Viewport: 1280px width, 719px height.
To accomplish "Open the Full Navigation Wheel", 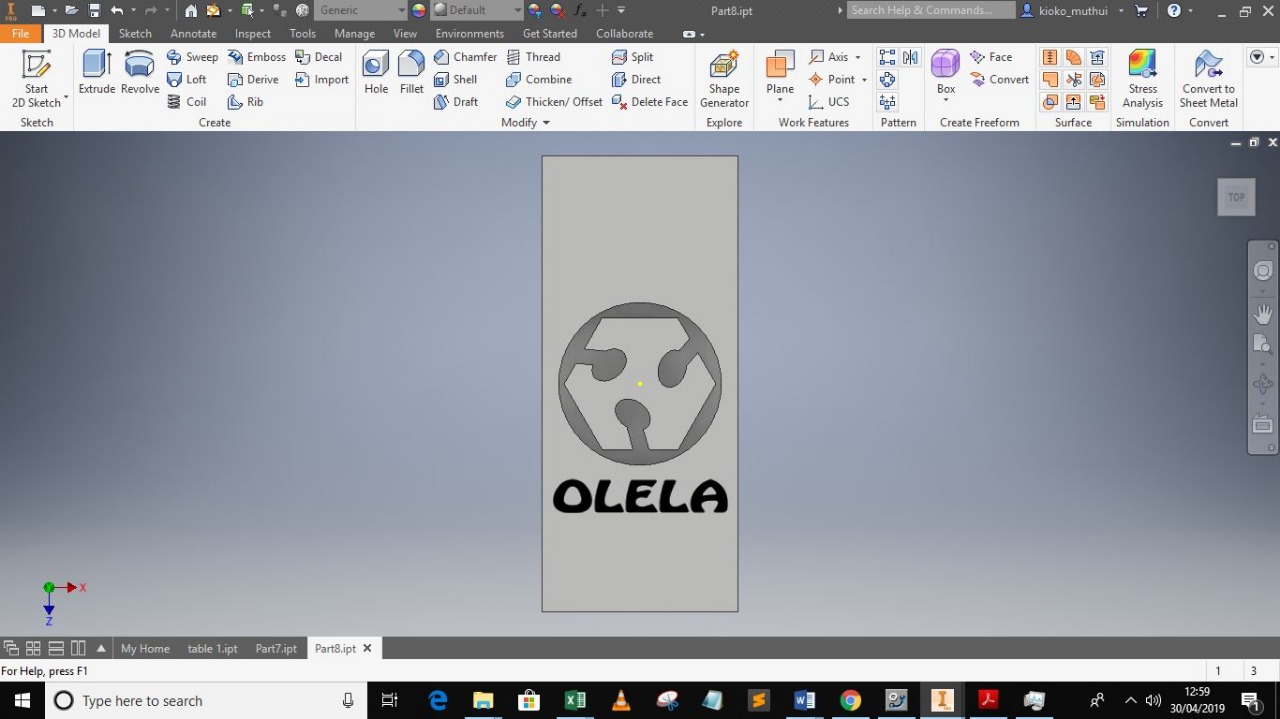I will pyautogui.click(x=1263, y=271).
